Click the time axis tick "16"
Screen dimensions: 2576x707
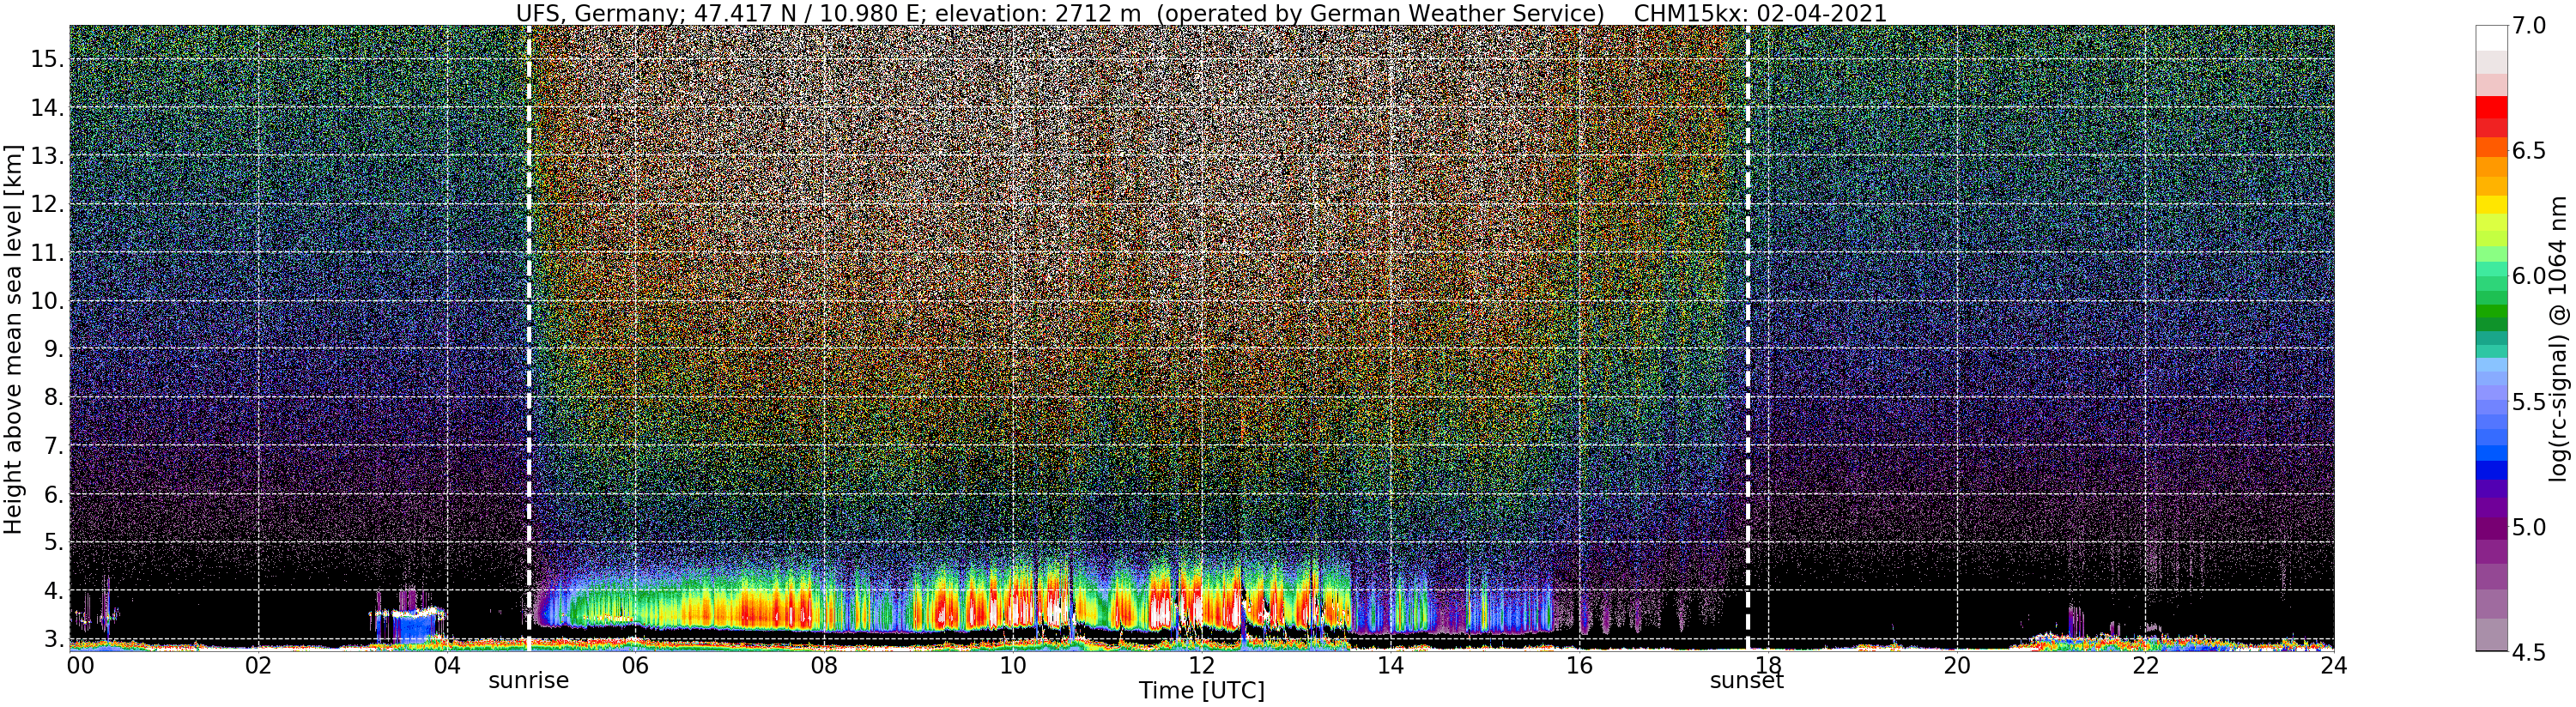(x=1579, y=666)
